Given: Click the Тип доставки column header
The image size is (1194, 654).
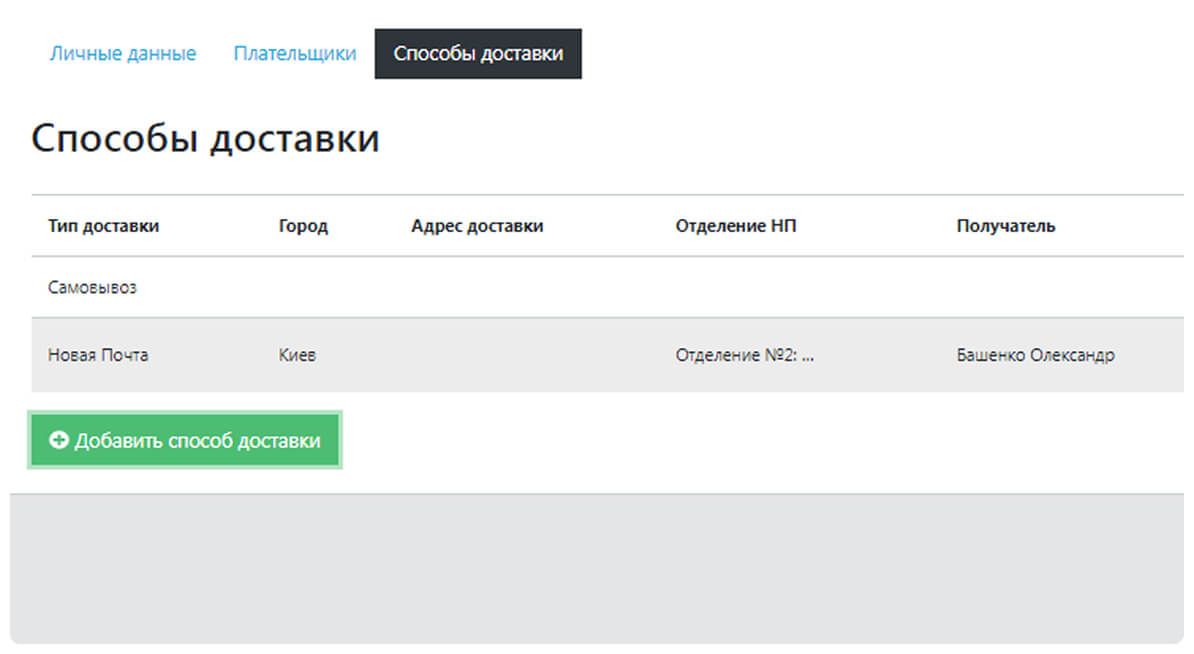Looking at the screenshot, I should click(104, 225).
